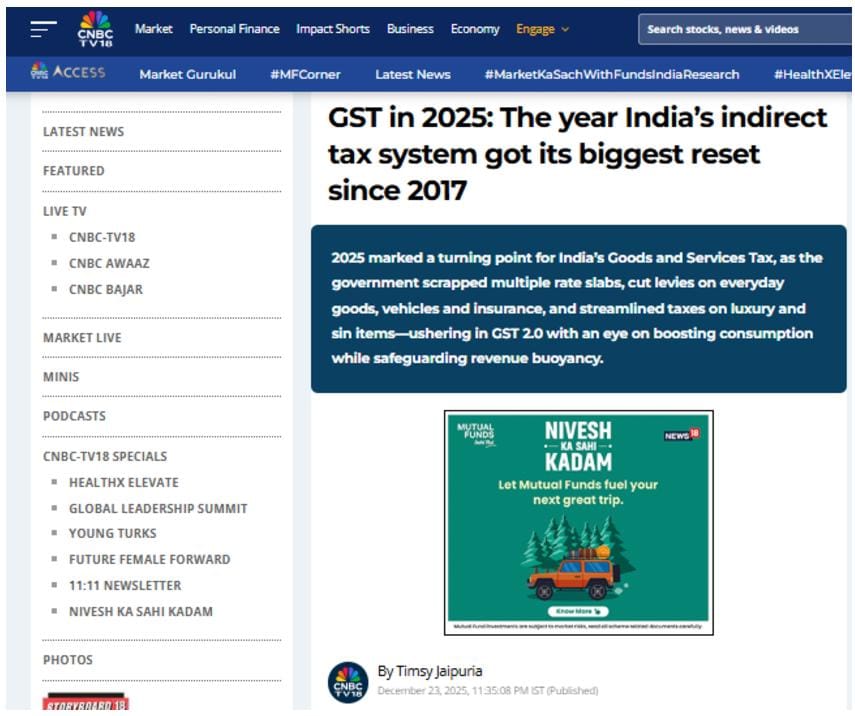Image resolution: width=855 pixels, height=716 pixels.
Task: Open CNBC-TV18 live channel
Action: [102, 237]
